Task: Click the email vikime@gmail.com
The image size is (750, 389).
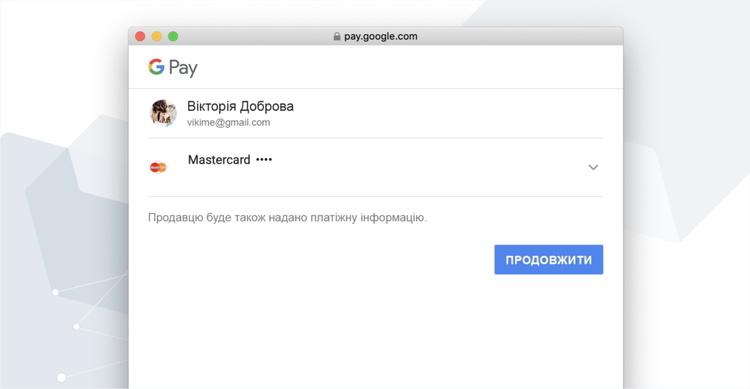Action: [x=229, y=122]
